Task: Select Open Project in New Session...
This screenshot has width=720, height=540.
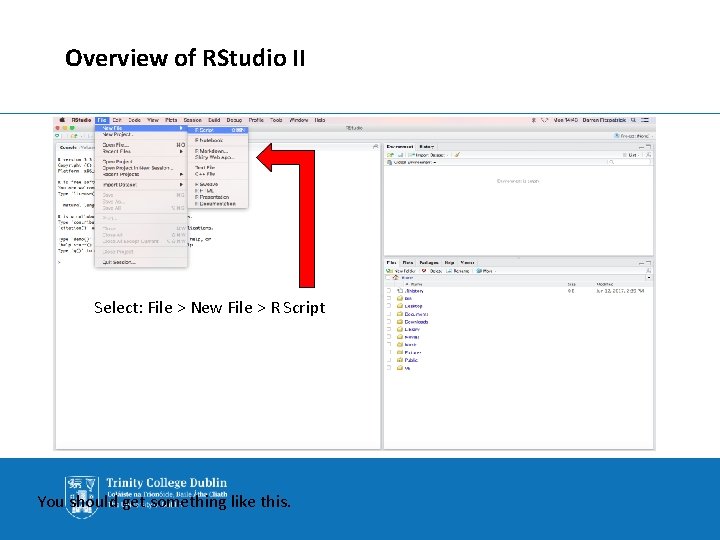Action: (141, 168)
